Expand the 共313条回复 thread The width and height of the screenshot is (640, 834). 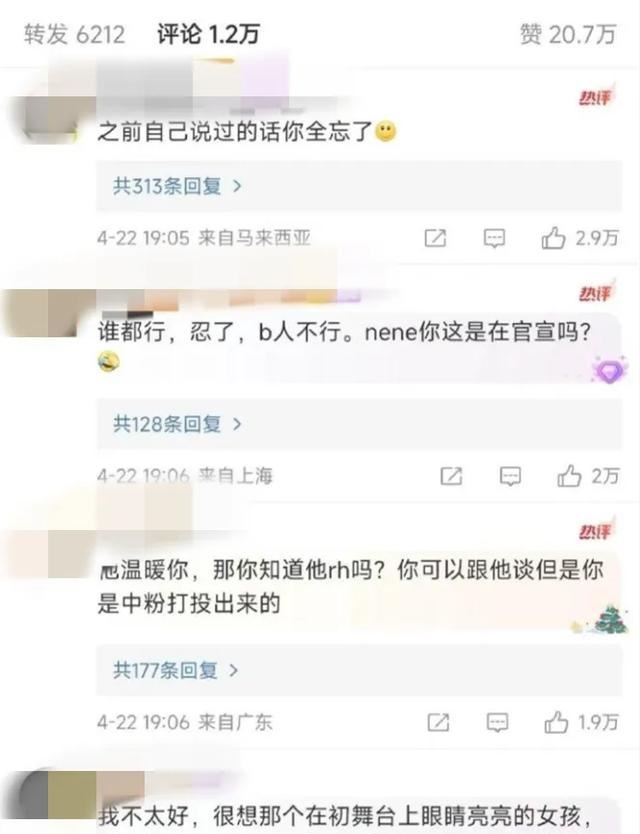coord(359,186)
